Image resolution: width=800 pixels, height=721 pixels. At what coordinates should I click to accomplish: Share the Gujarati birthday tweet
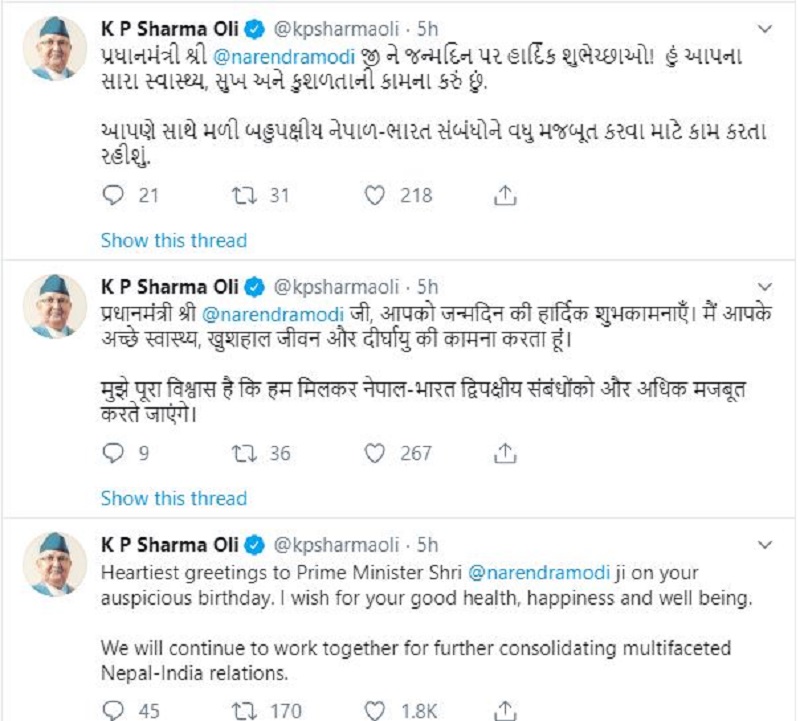coord(506,195)
